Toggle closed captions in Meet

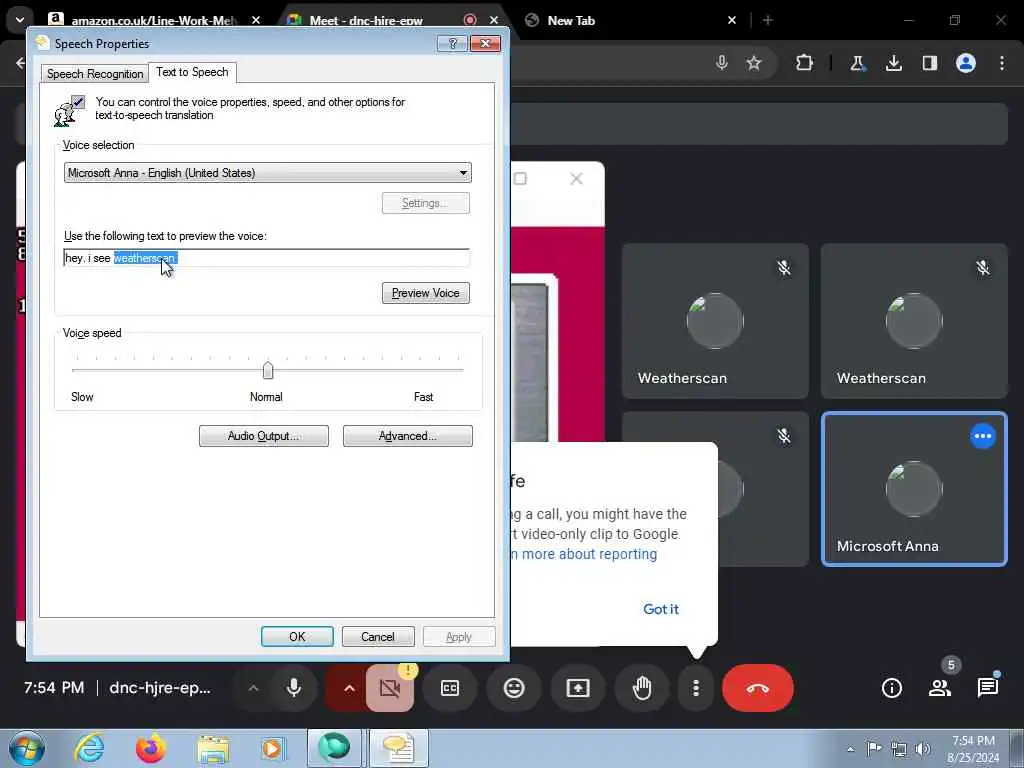pyautogui.click(x=450, y=688)
